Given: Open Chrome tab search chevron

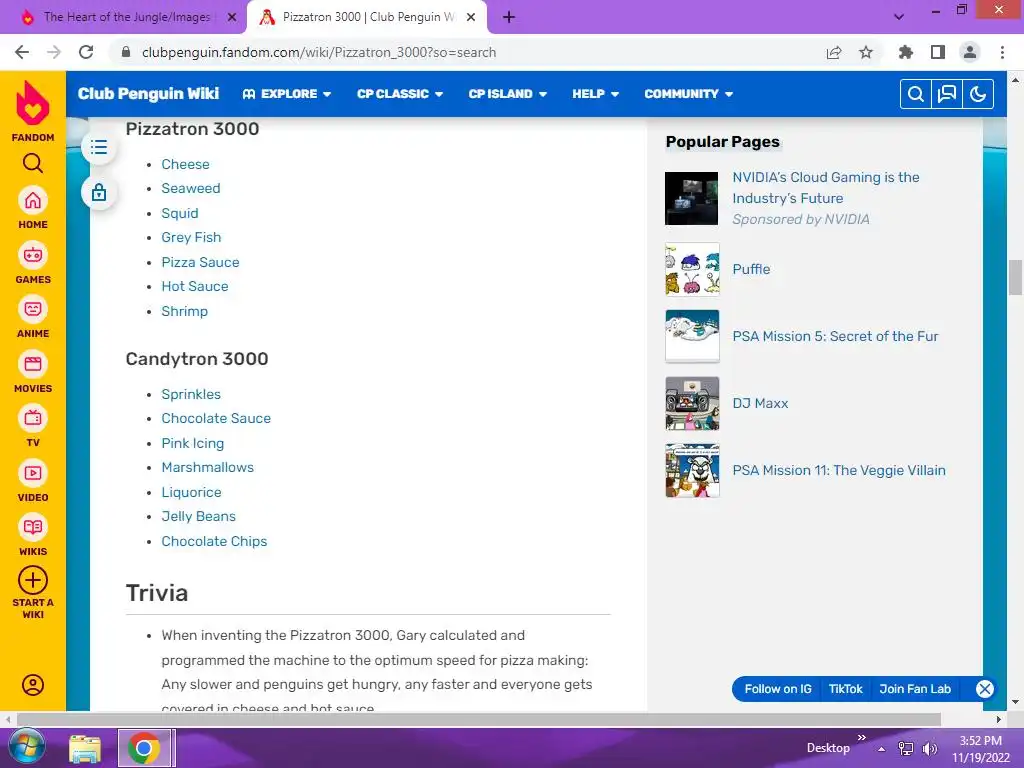Looking at the screenshot, I should [x=899, y=17].
